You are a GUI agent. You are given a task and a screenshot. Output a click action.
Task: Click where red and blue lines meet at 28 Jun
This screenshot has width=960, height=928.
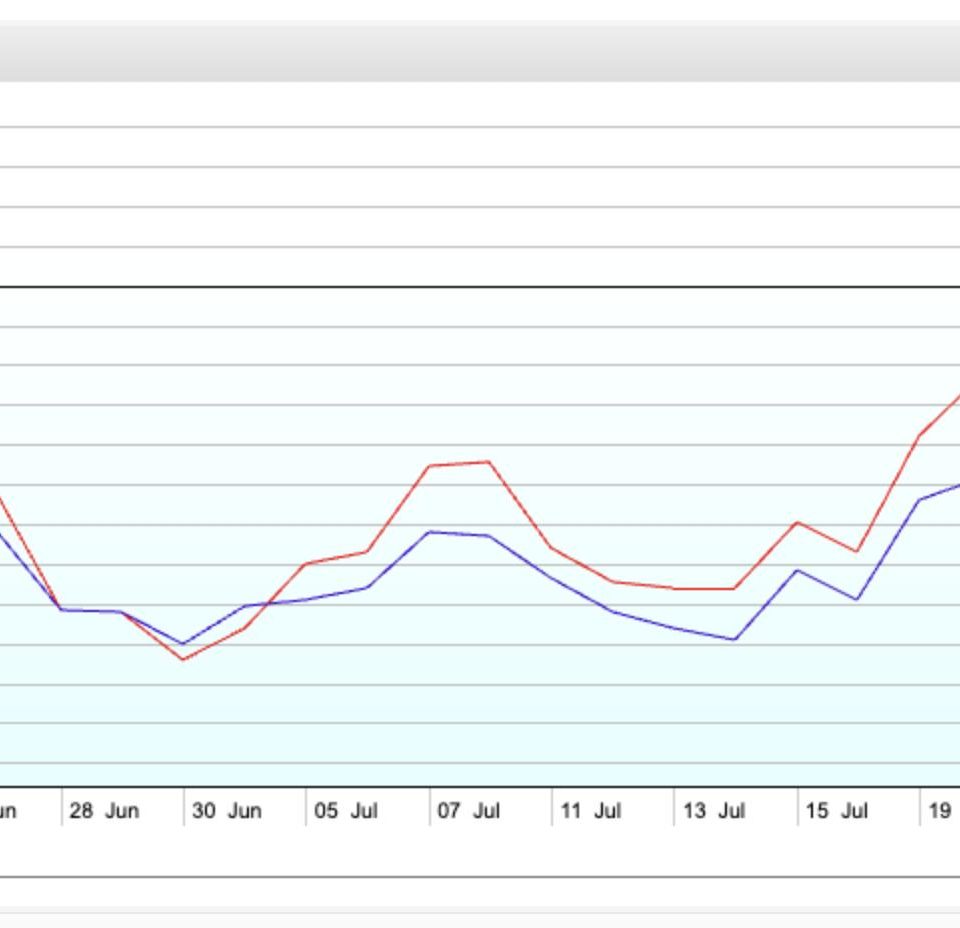click(x=62, y=609)
